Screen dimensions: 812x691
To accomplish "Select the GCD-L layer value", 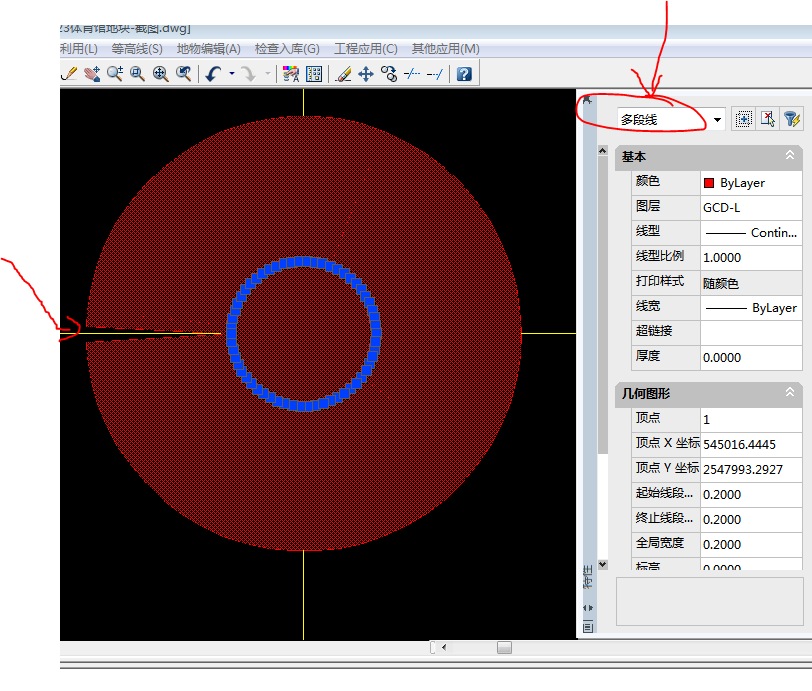I will click(x=751, y=208).
